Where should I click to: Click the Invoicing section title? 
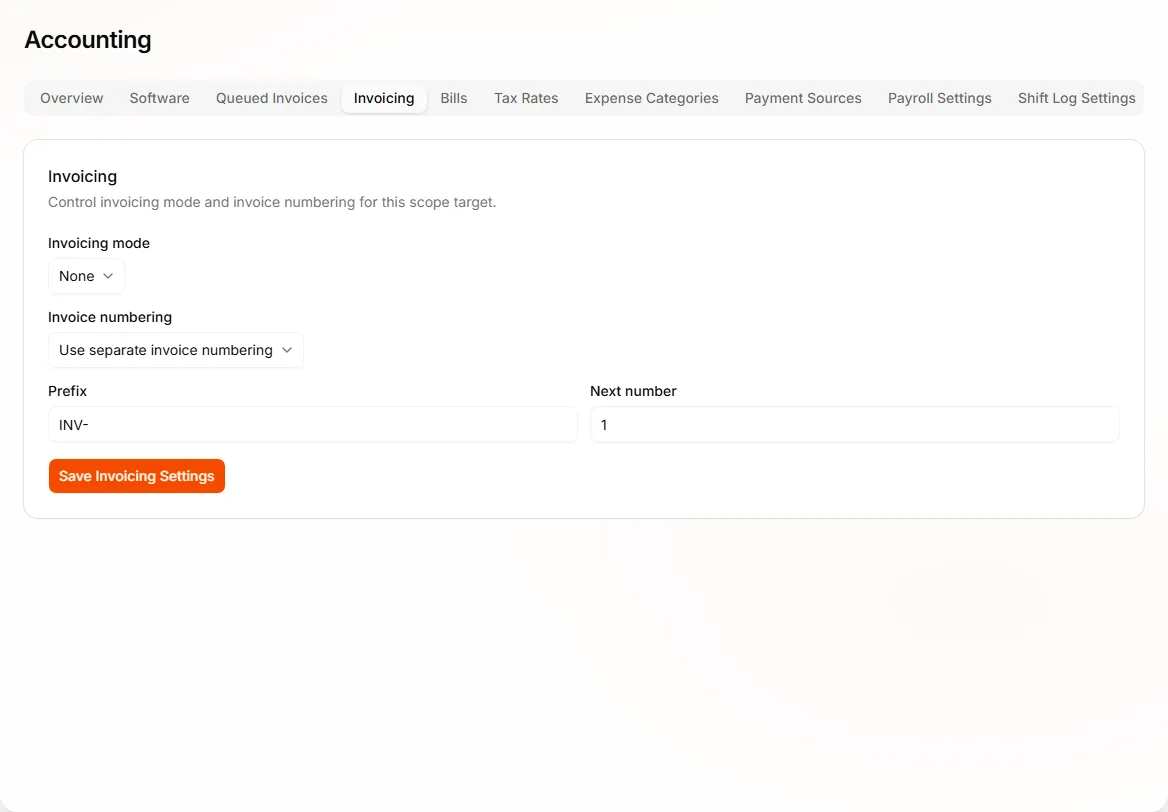pos(83,177)
